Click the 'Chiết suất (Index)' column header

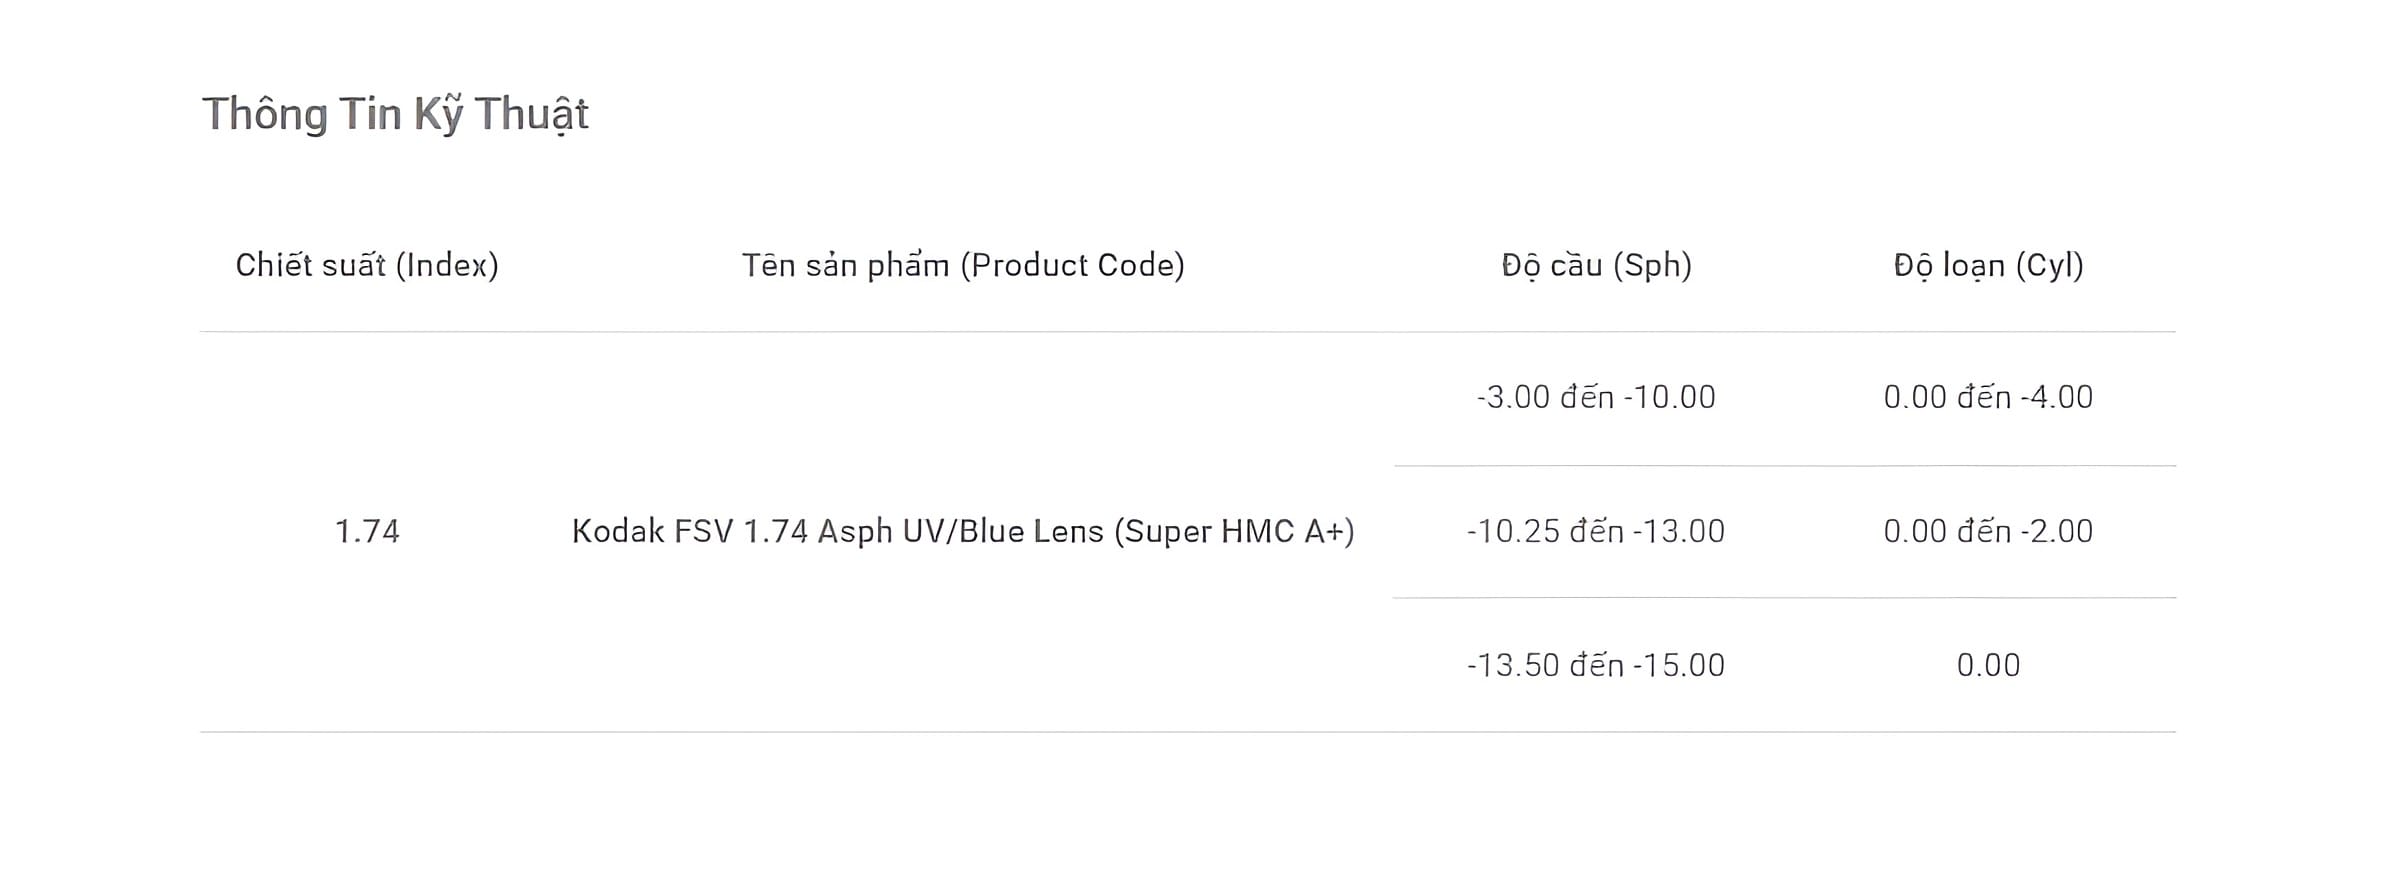[367, 265]
